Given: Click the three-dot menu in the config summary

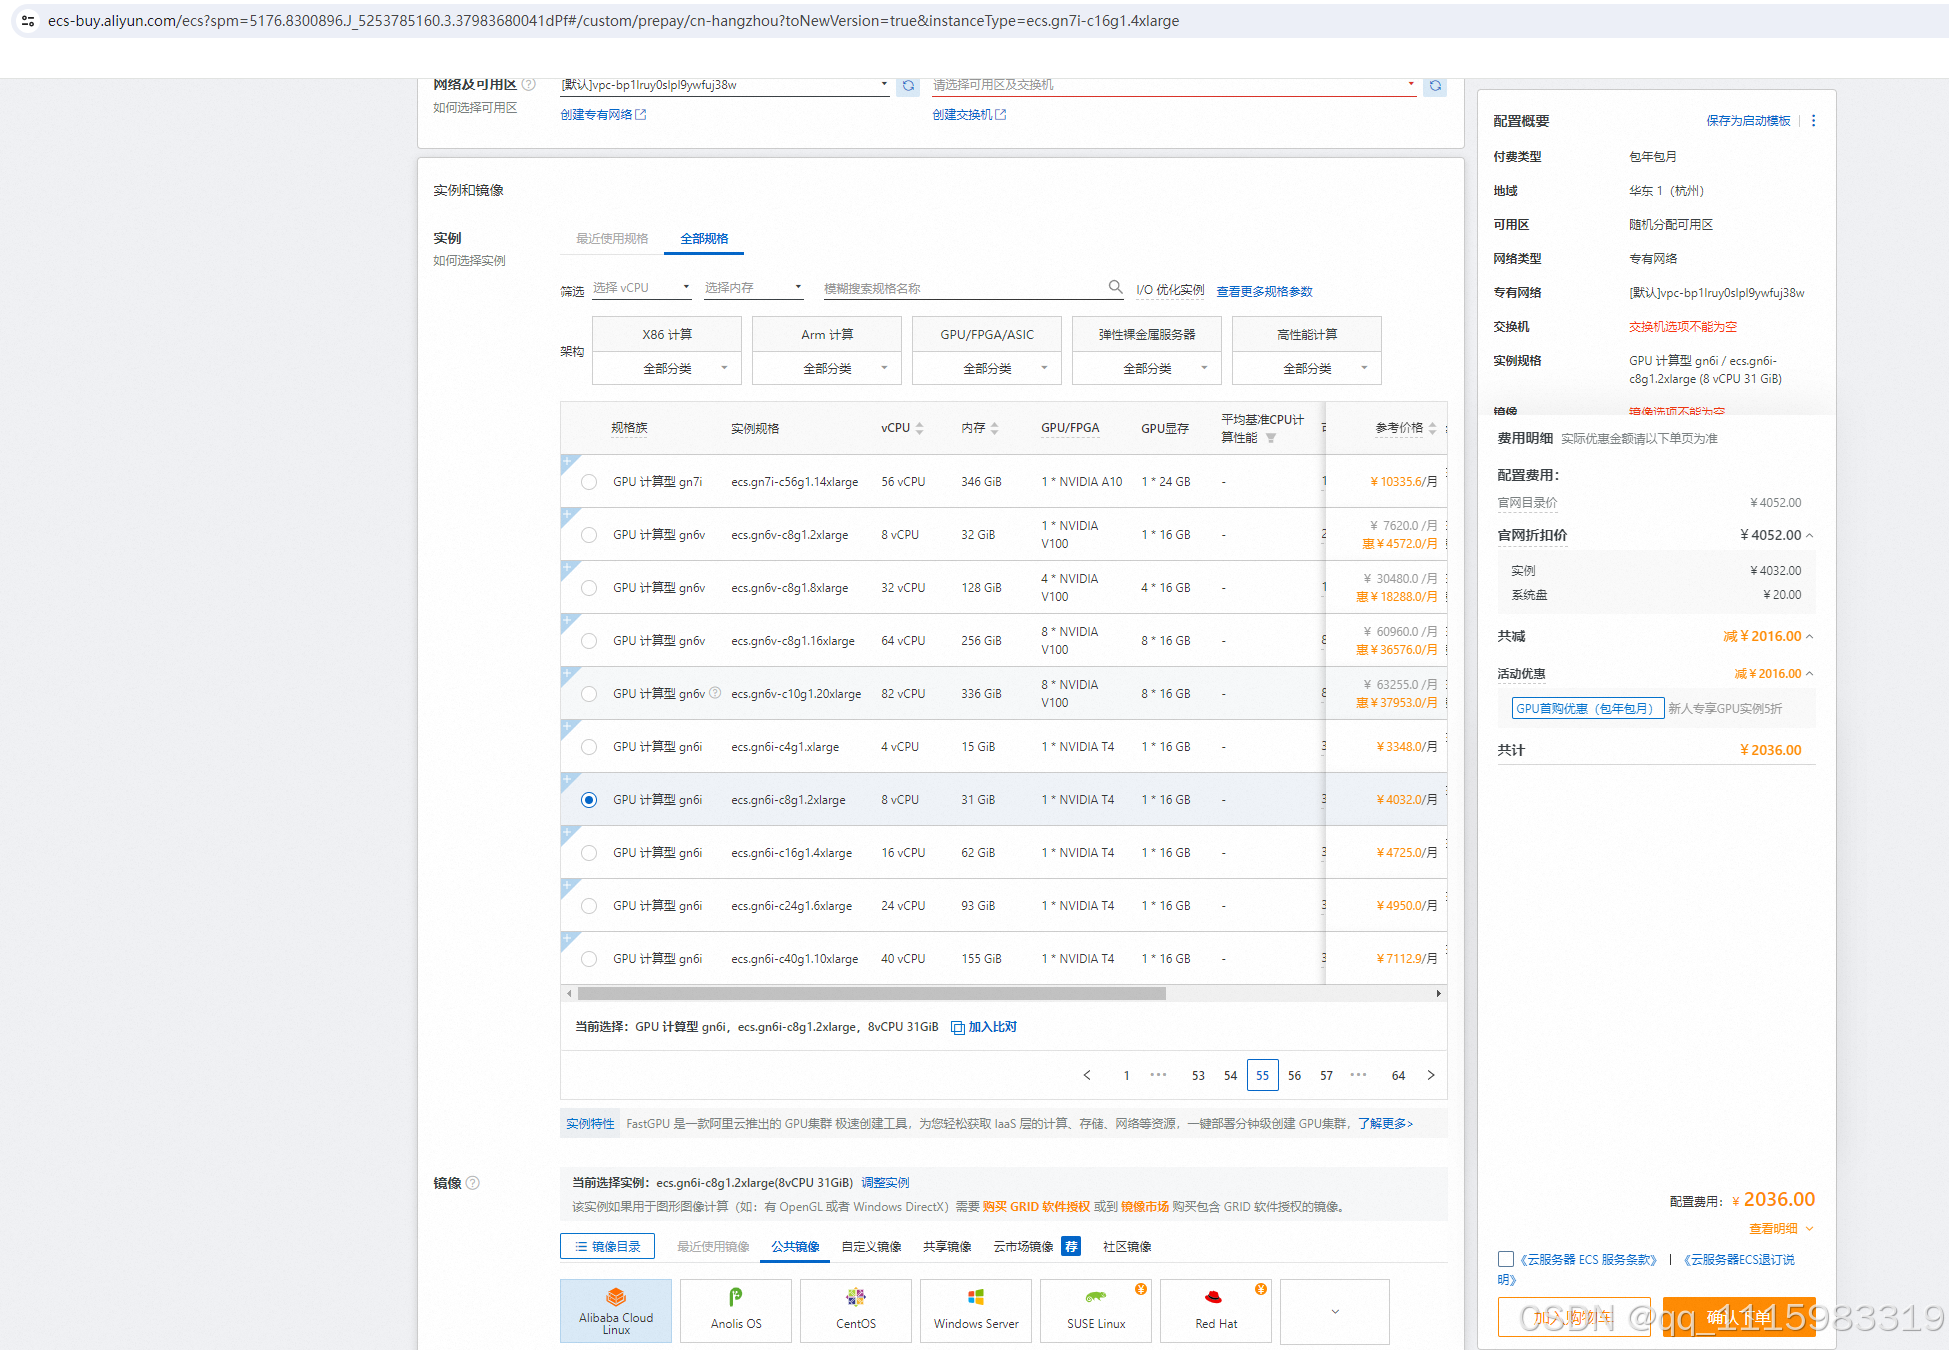Looking at the screenshot, I should pos(1813,121).
